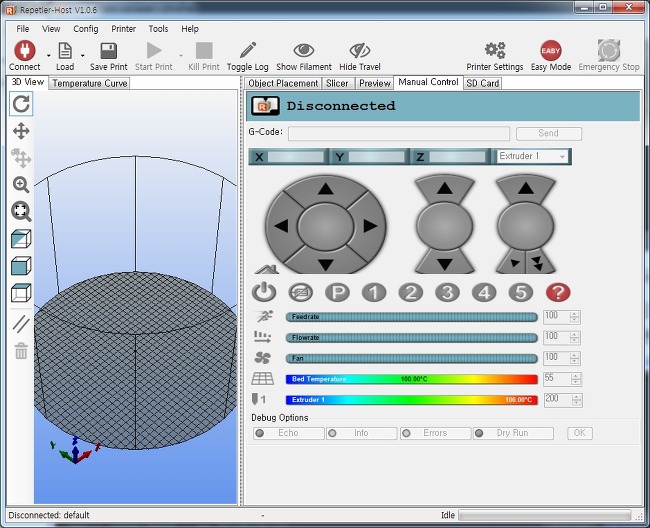Enable Echo debug option

289,433
